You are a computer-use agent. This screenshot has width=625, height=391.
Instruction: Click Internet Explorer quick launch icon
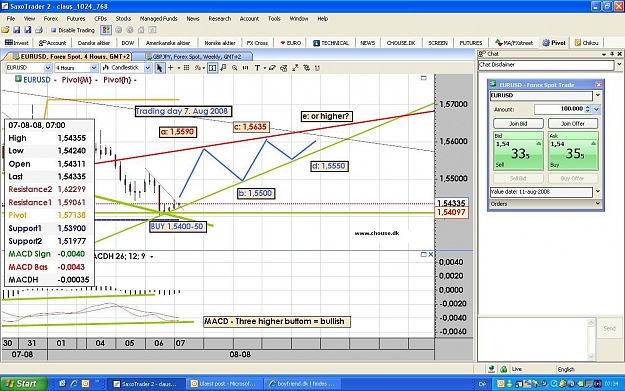tap(74, 383)
